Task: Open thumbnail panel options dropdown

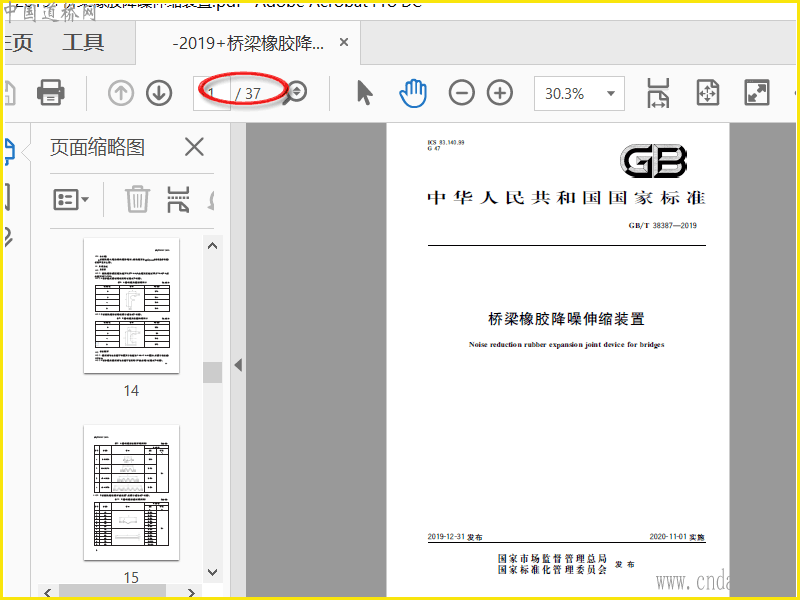Action: (71, 199)
